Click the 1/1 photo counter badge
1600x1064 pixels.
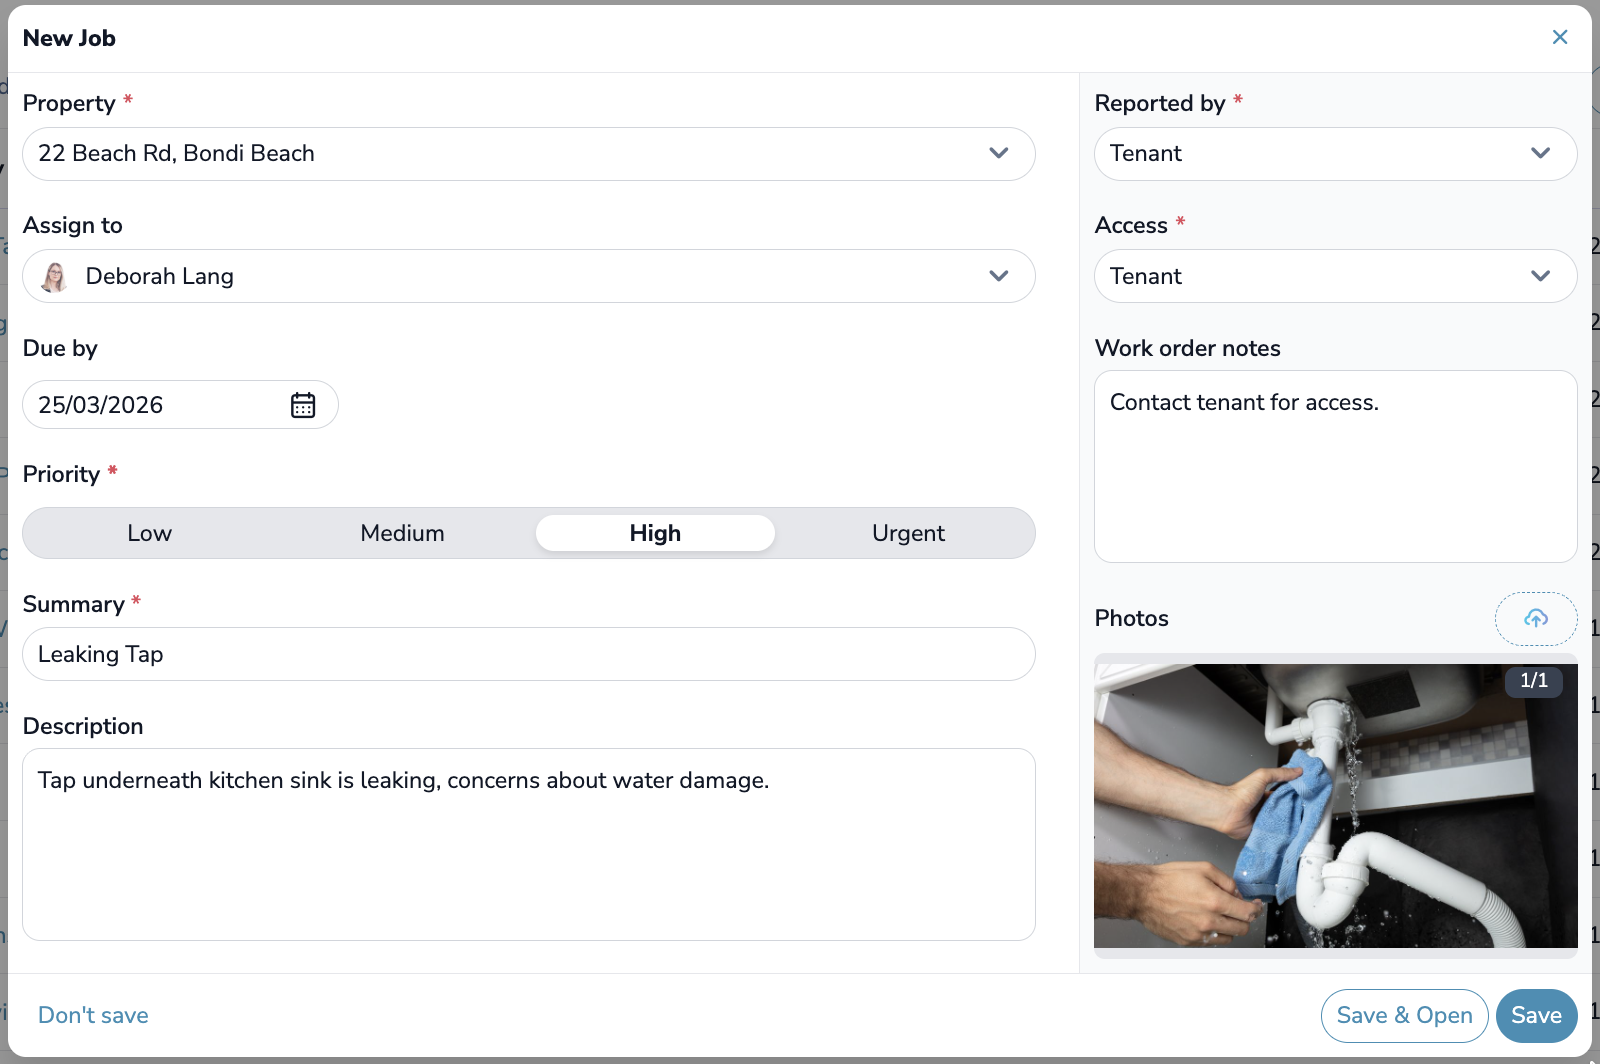pos(1533,681)
